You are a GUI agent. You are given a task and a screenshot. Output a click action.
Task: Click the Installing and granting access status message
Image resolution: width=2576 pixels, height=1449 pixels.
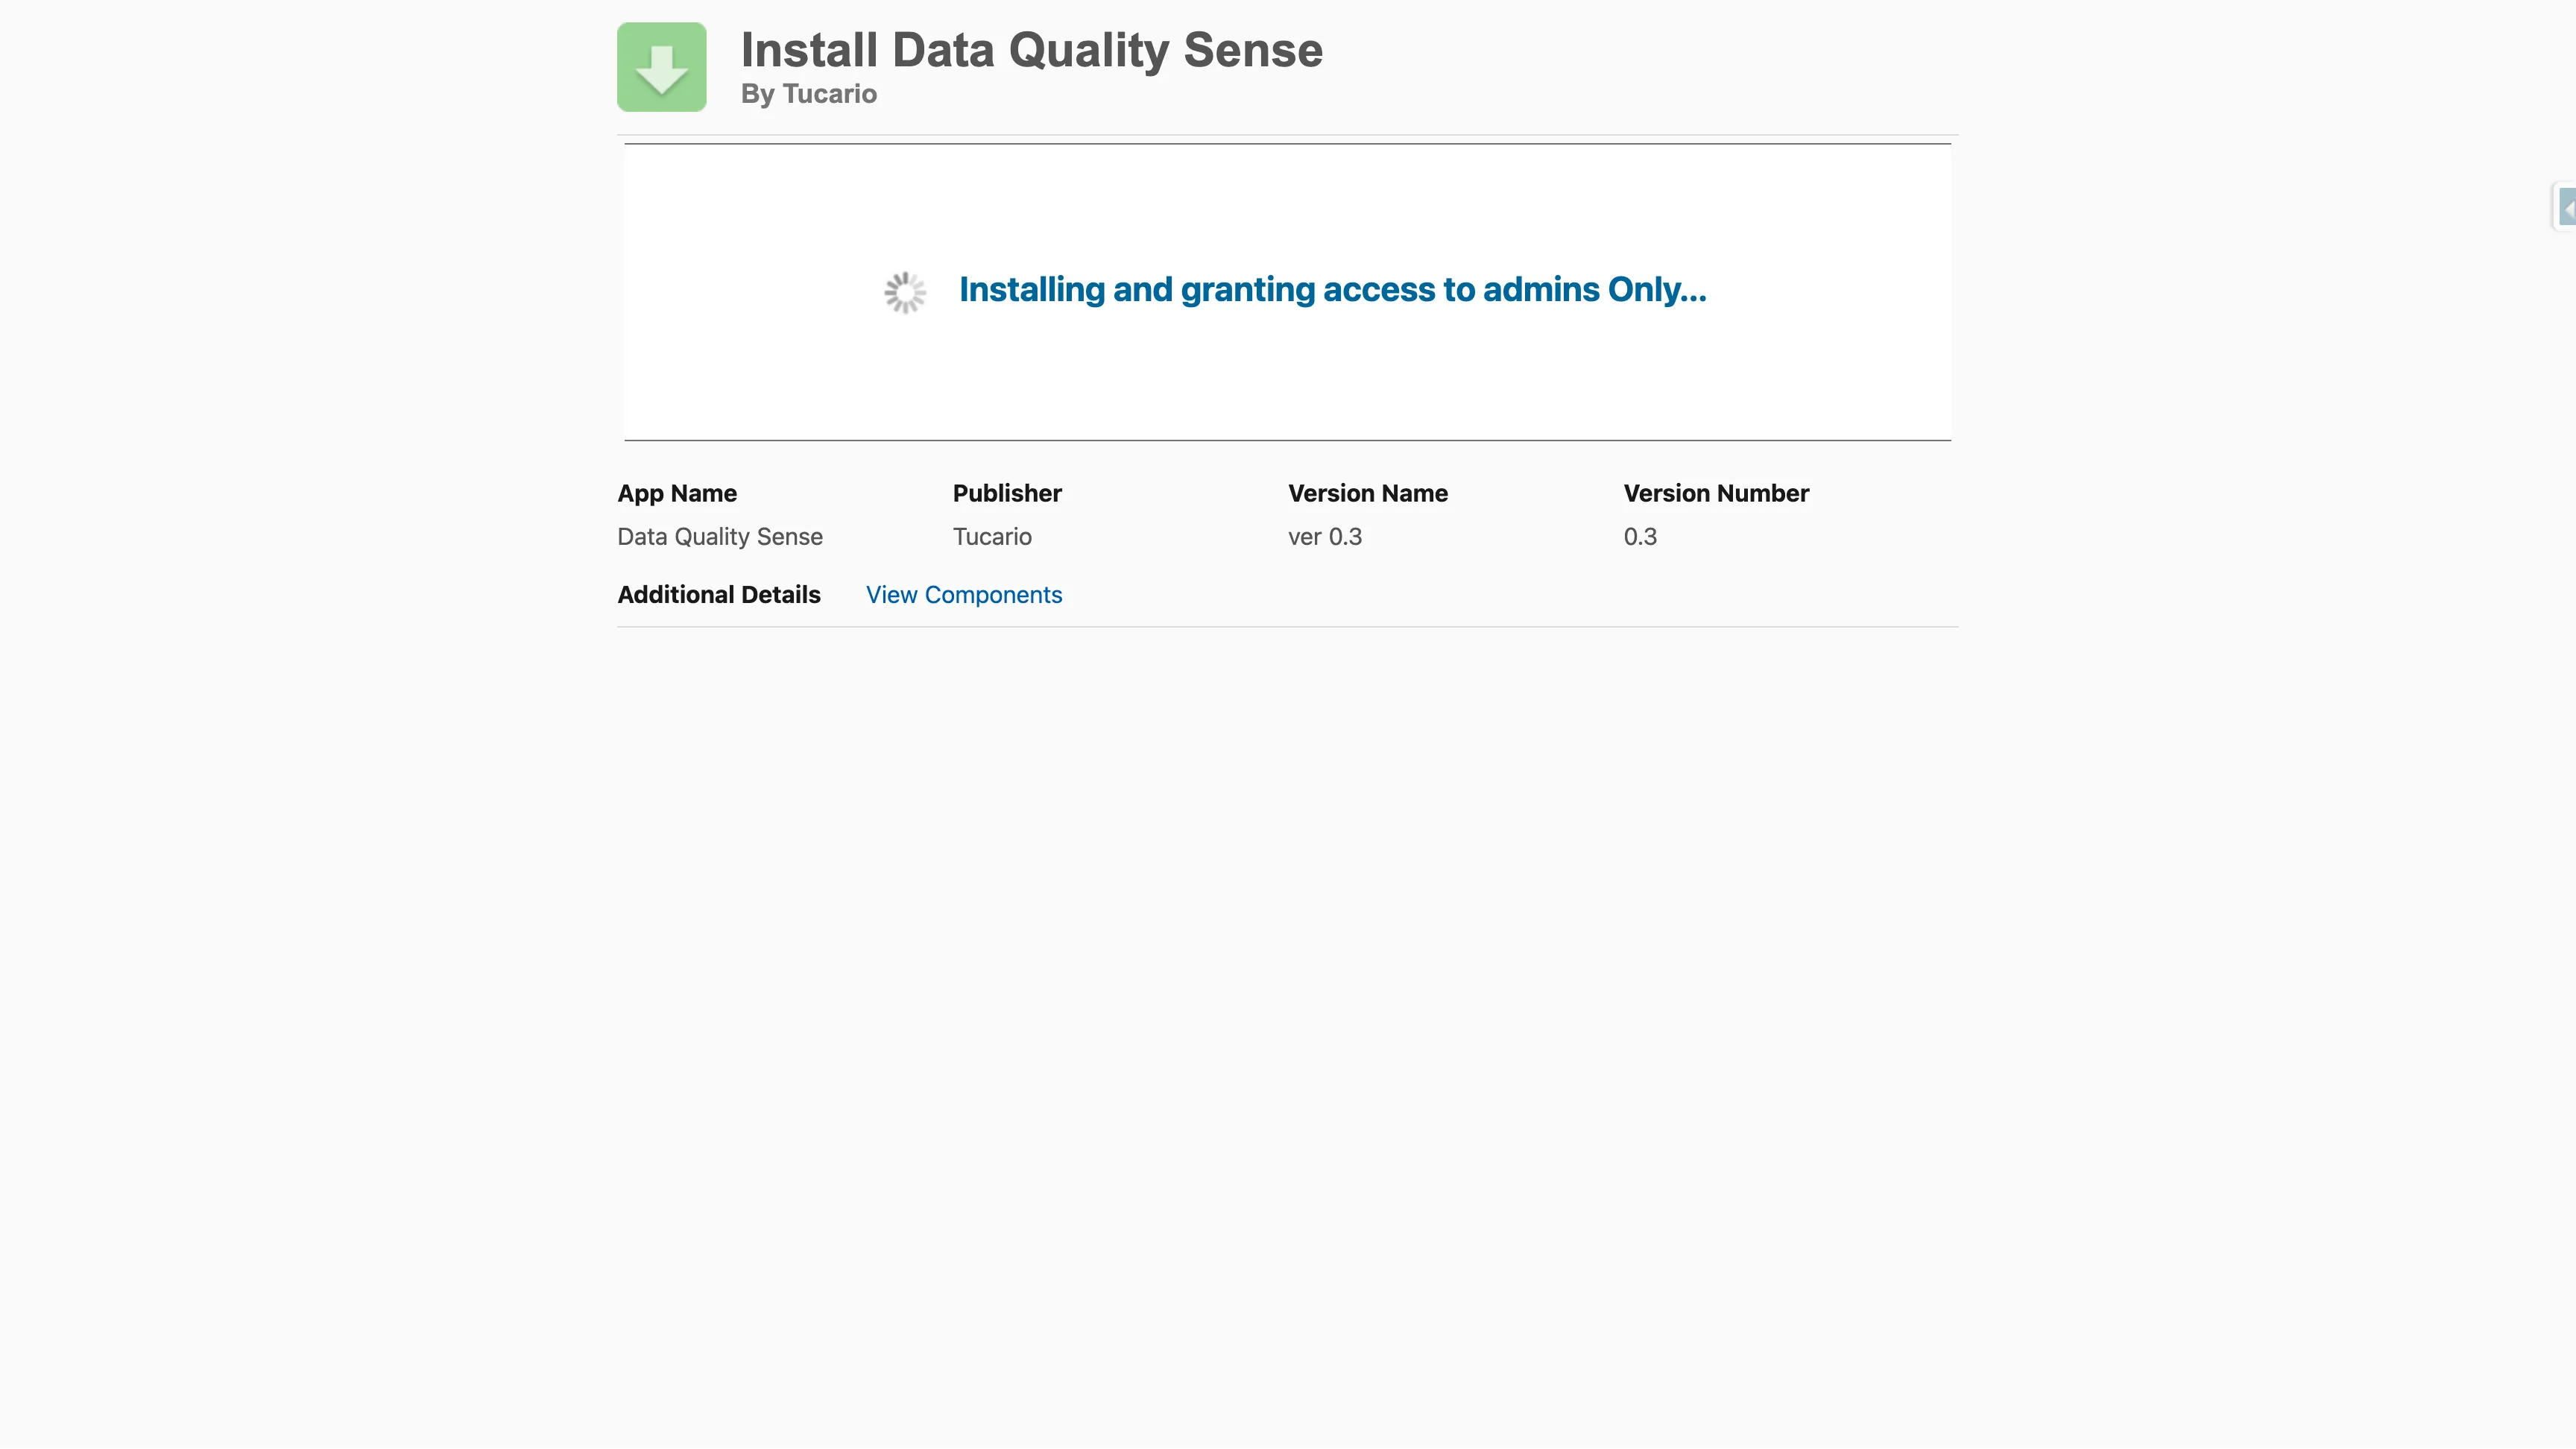[x=1332, y=290]
